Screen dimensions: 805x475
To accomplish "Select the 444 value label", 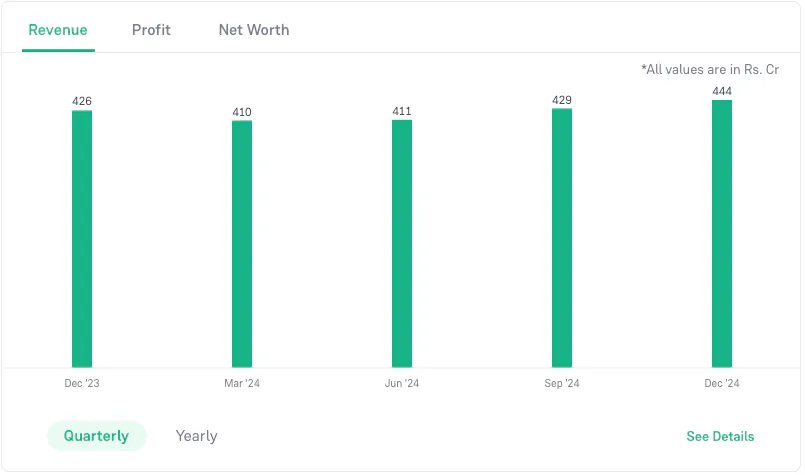I will point(722,91).
